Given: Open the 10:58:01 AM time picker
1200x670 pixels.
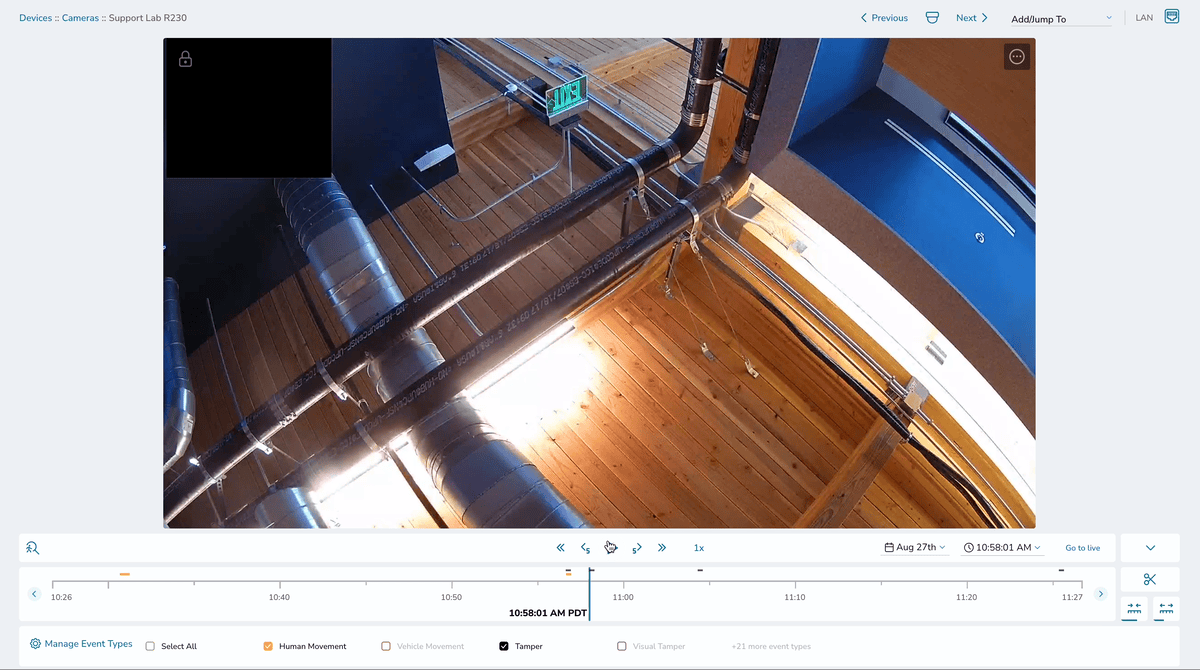Looking at the screenshot, I should [1003, 548].
